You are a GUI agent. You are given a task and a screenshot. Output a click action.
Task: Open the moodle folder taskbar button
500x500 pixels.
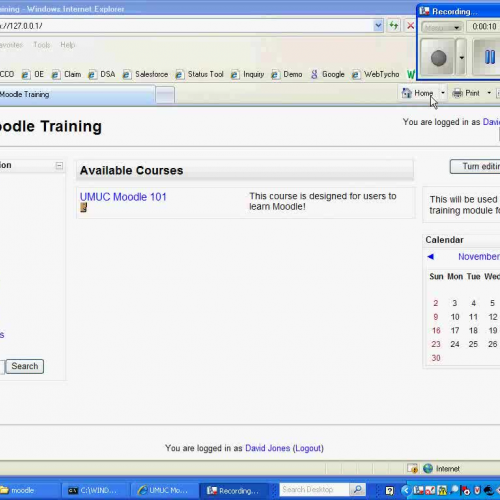click(29, 490)
